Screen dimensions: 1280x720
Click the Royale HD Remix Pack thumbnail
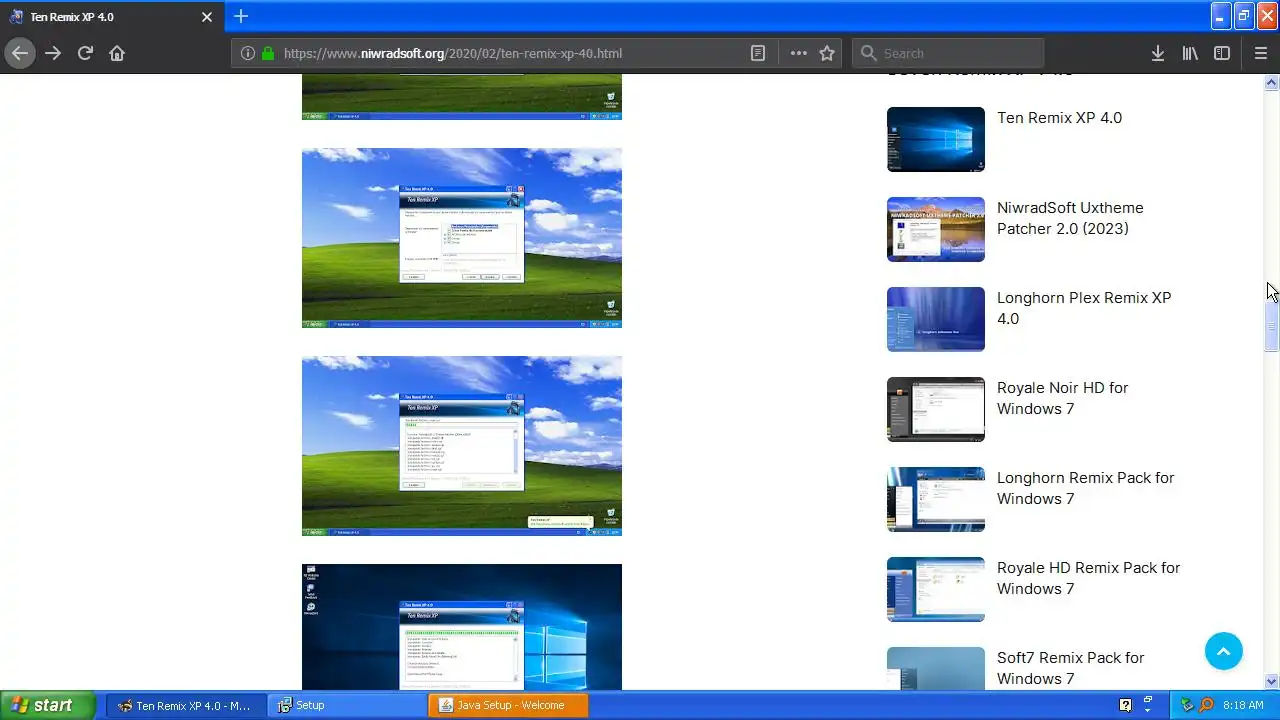tap(936, 589)
